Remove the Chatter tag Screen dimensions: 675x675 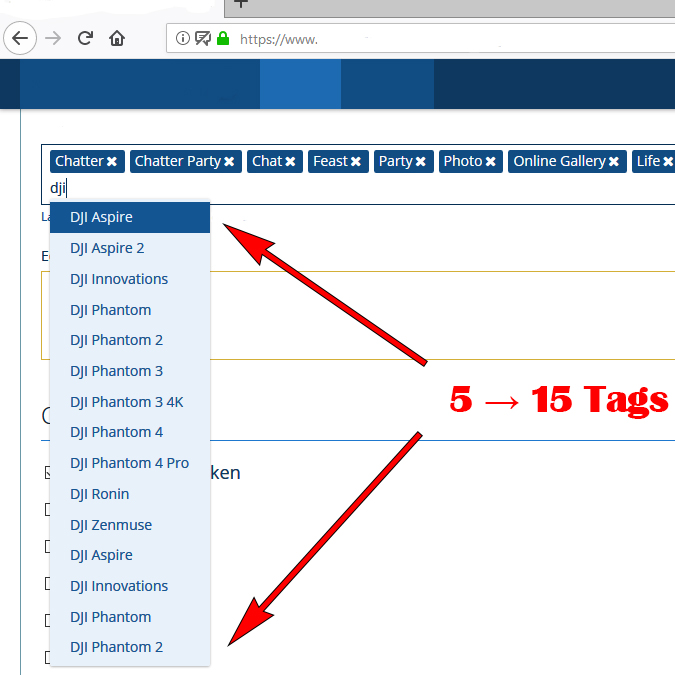[111, 161]
